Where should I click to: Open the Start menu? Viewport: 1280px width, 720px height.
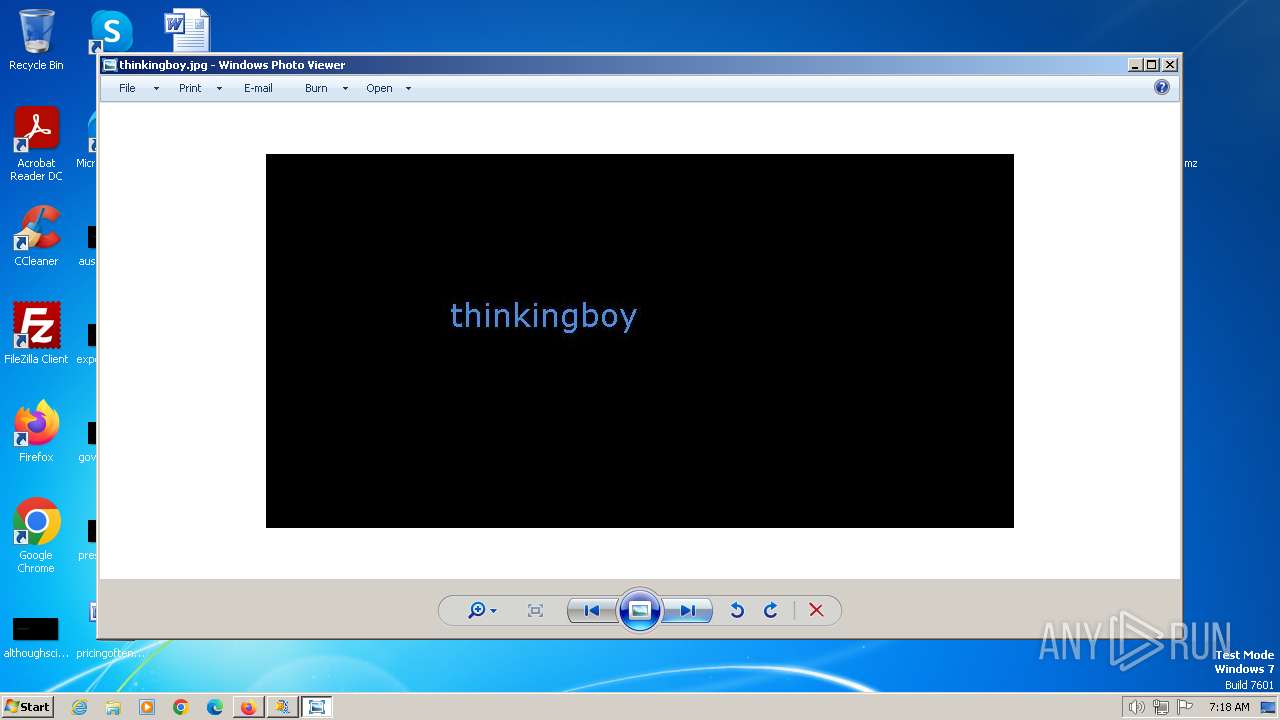point(28,706)
